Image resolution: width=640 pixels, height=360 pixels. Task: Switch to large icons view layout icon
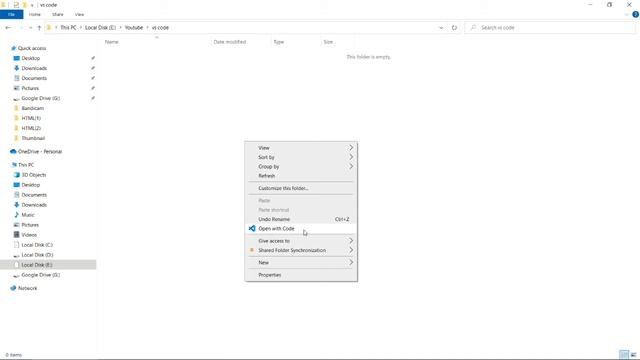[633, 355]
